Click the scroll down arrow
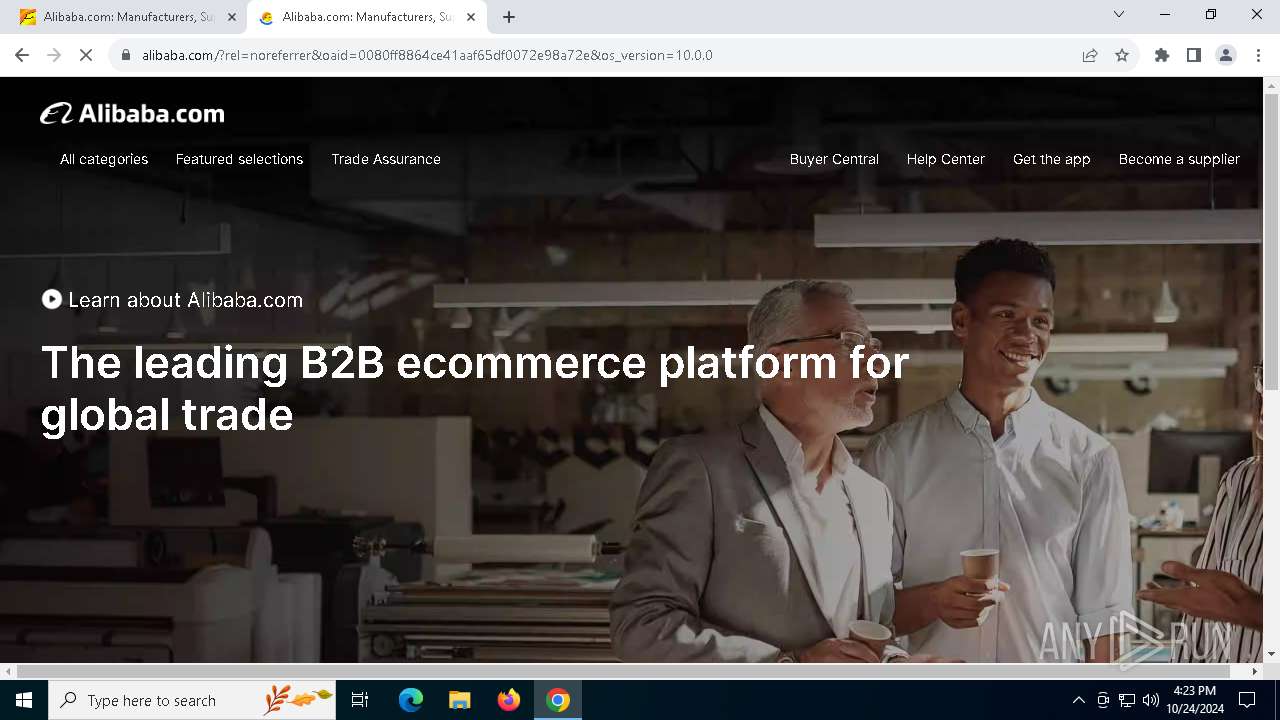This screenshot has height=720, width=1280. (x=1271, y=654)
